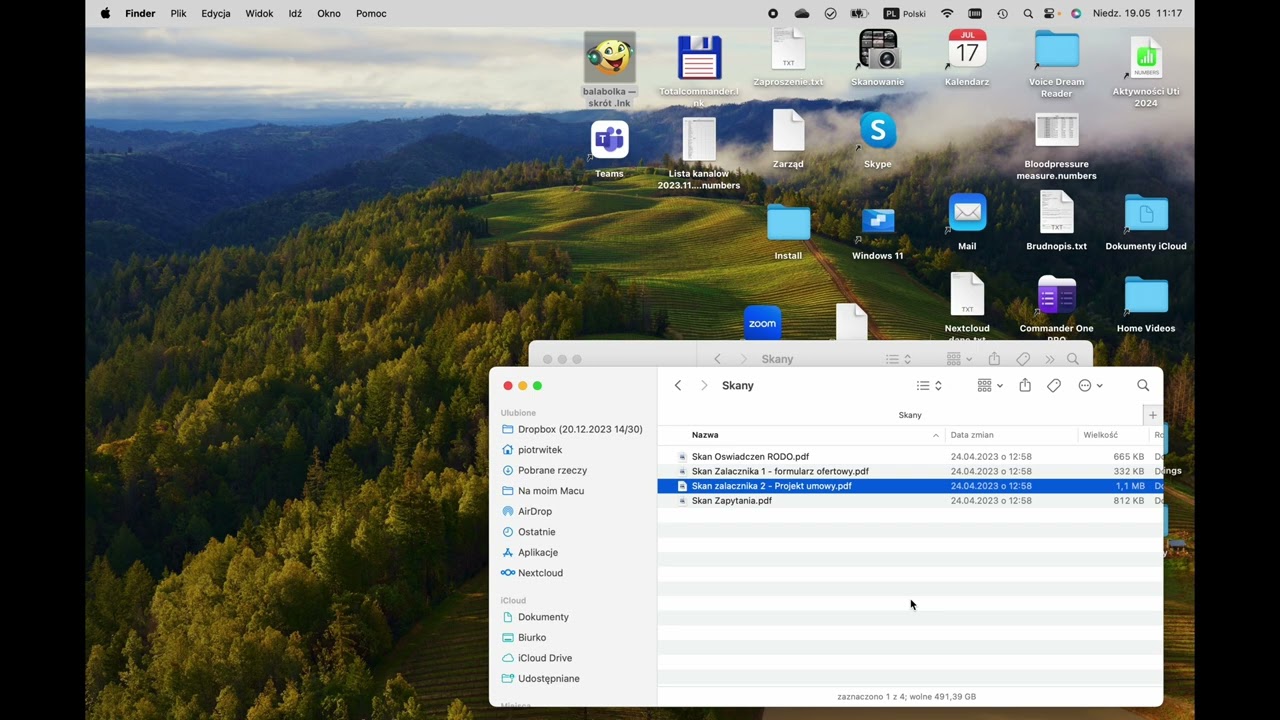1280x720 pixels.
Task: Open the Finder menu in menu bar
Action: point(140,13)
